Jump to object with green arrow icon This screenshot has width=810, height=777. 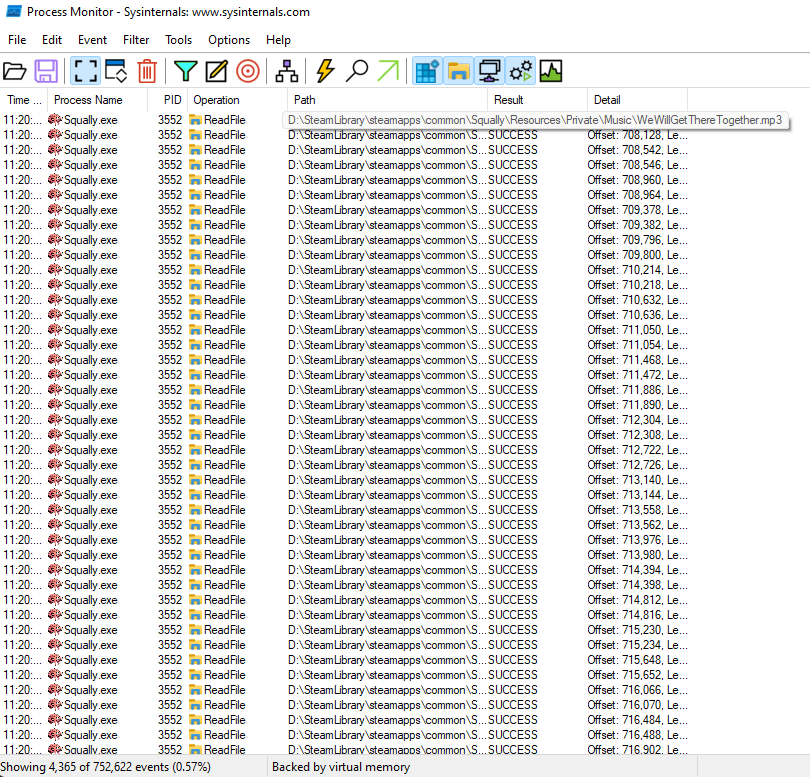click(388, 71)
